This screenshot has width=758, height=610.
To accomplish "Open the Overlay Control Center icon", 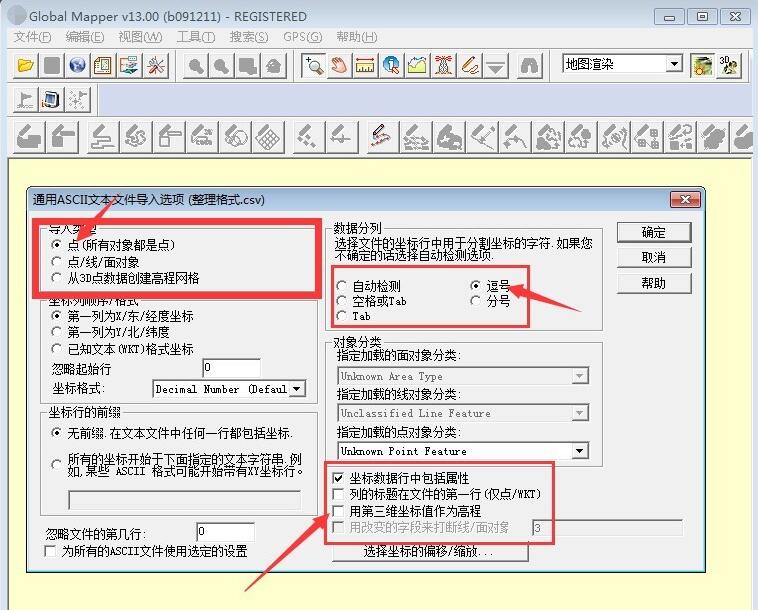I will 129,65.
